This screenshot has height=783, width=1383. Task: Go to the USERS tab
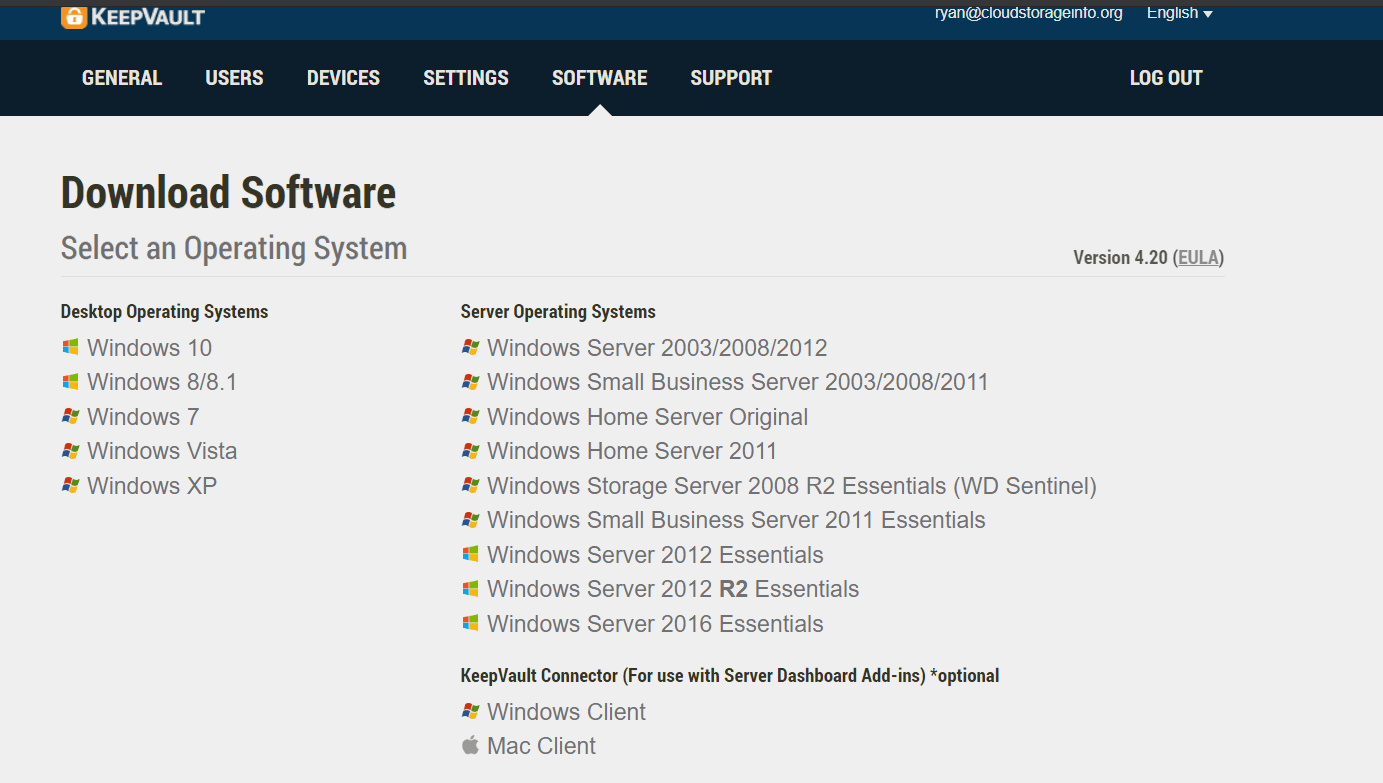pos(234,78)
